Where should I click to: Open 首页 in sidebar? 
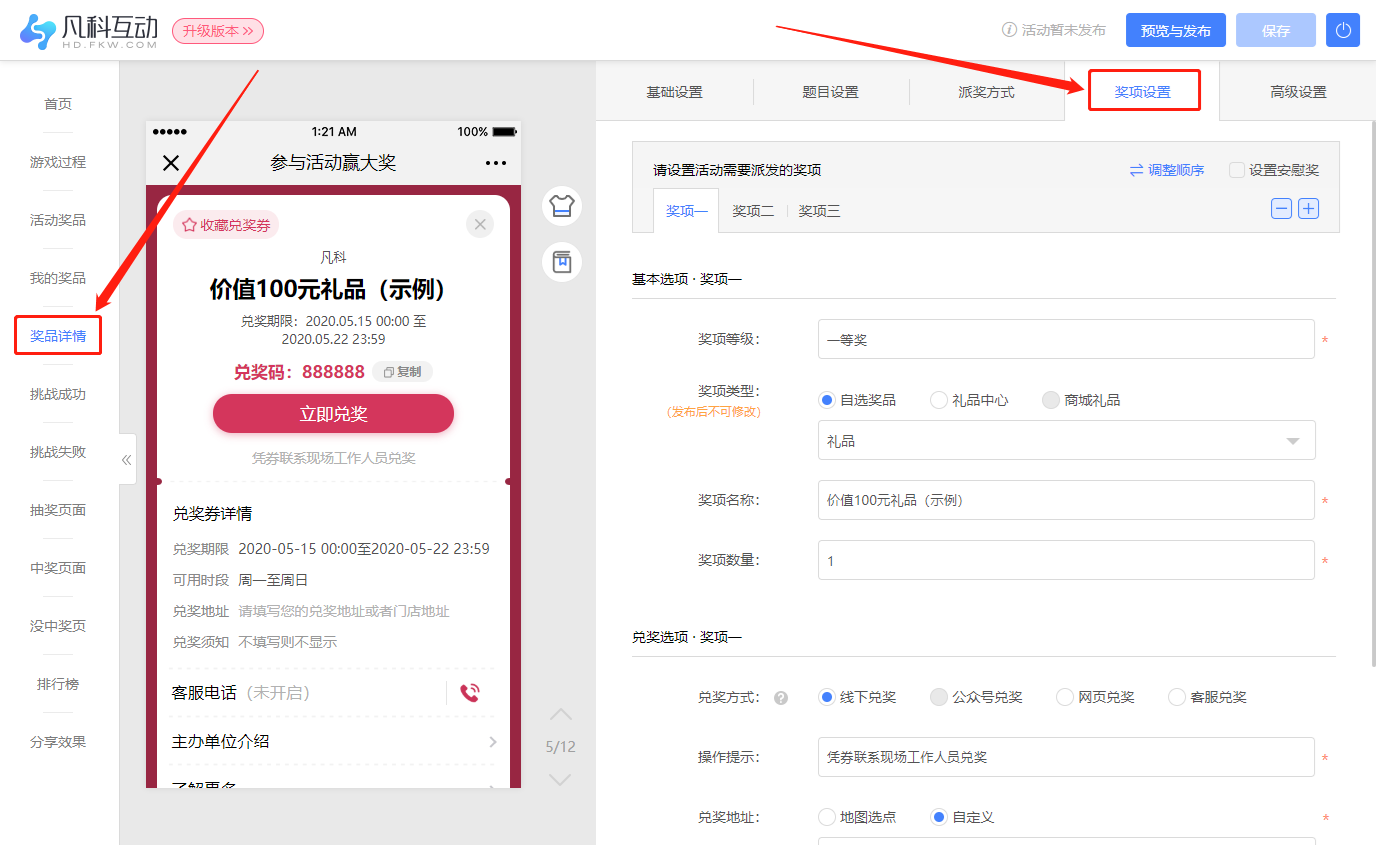pyautogui.click(x=58, y=104)
